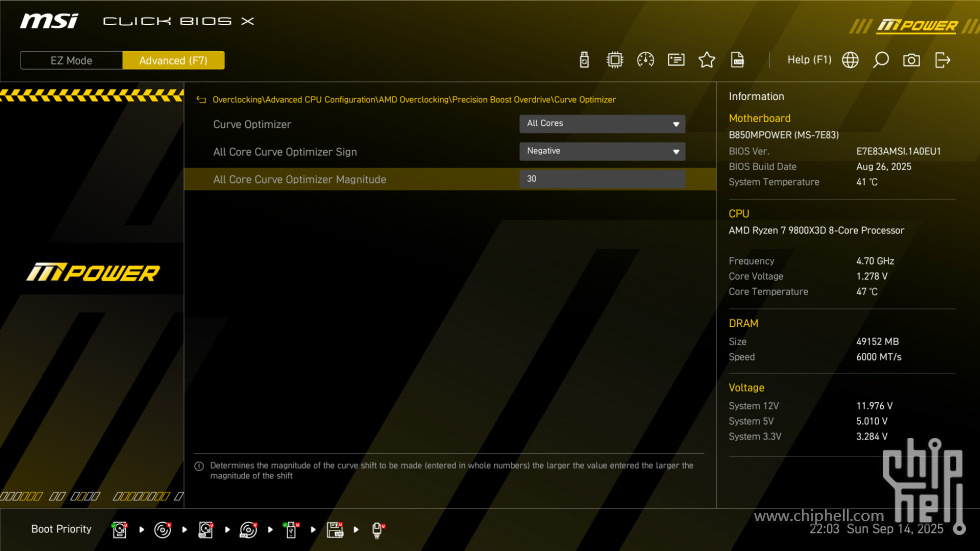
Task: Select the All Core Curve Optimizer Magnitude row
Action: pos(450,179)
